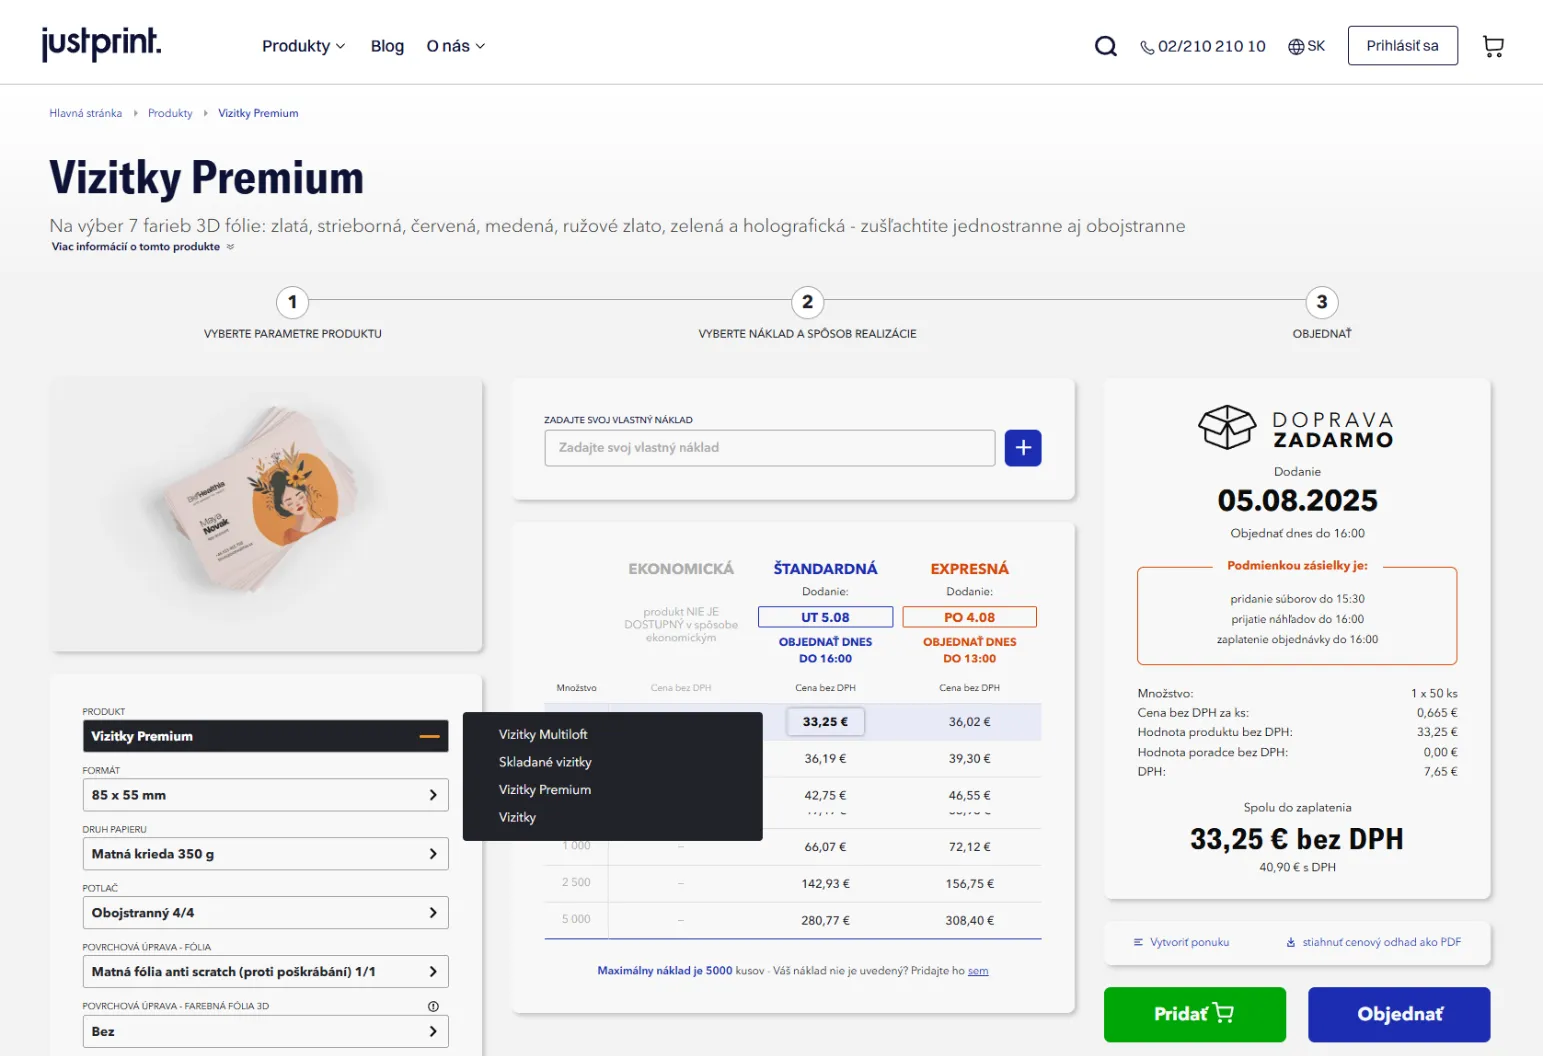Click the custom quantity input field
The image size is (1543, 1056).
point(769,448)
